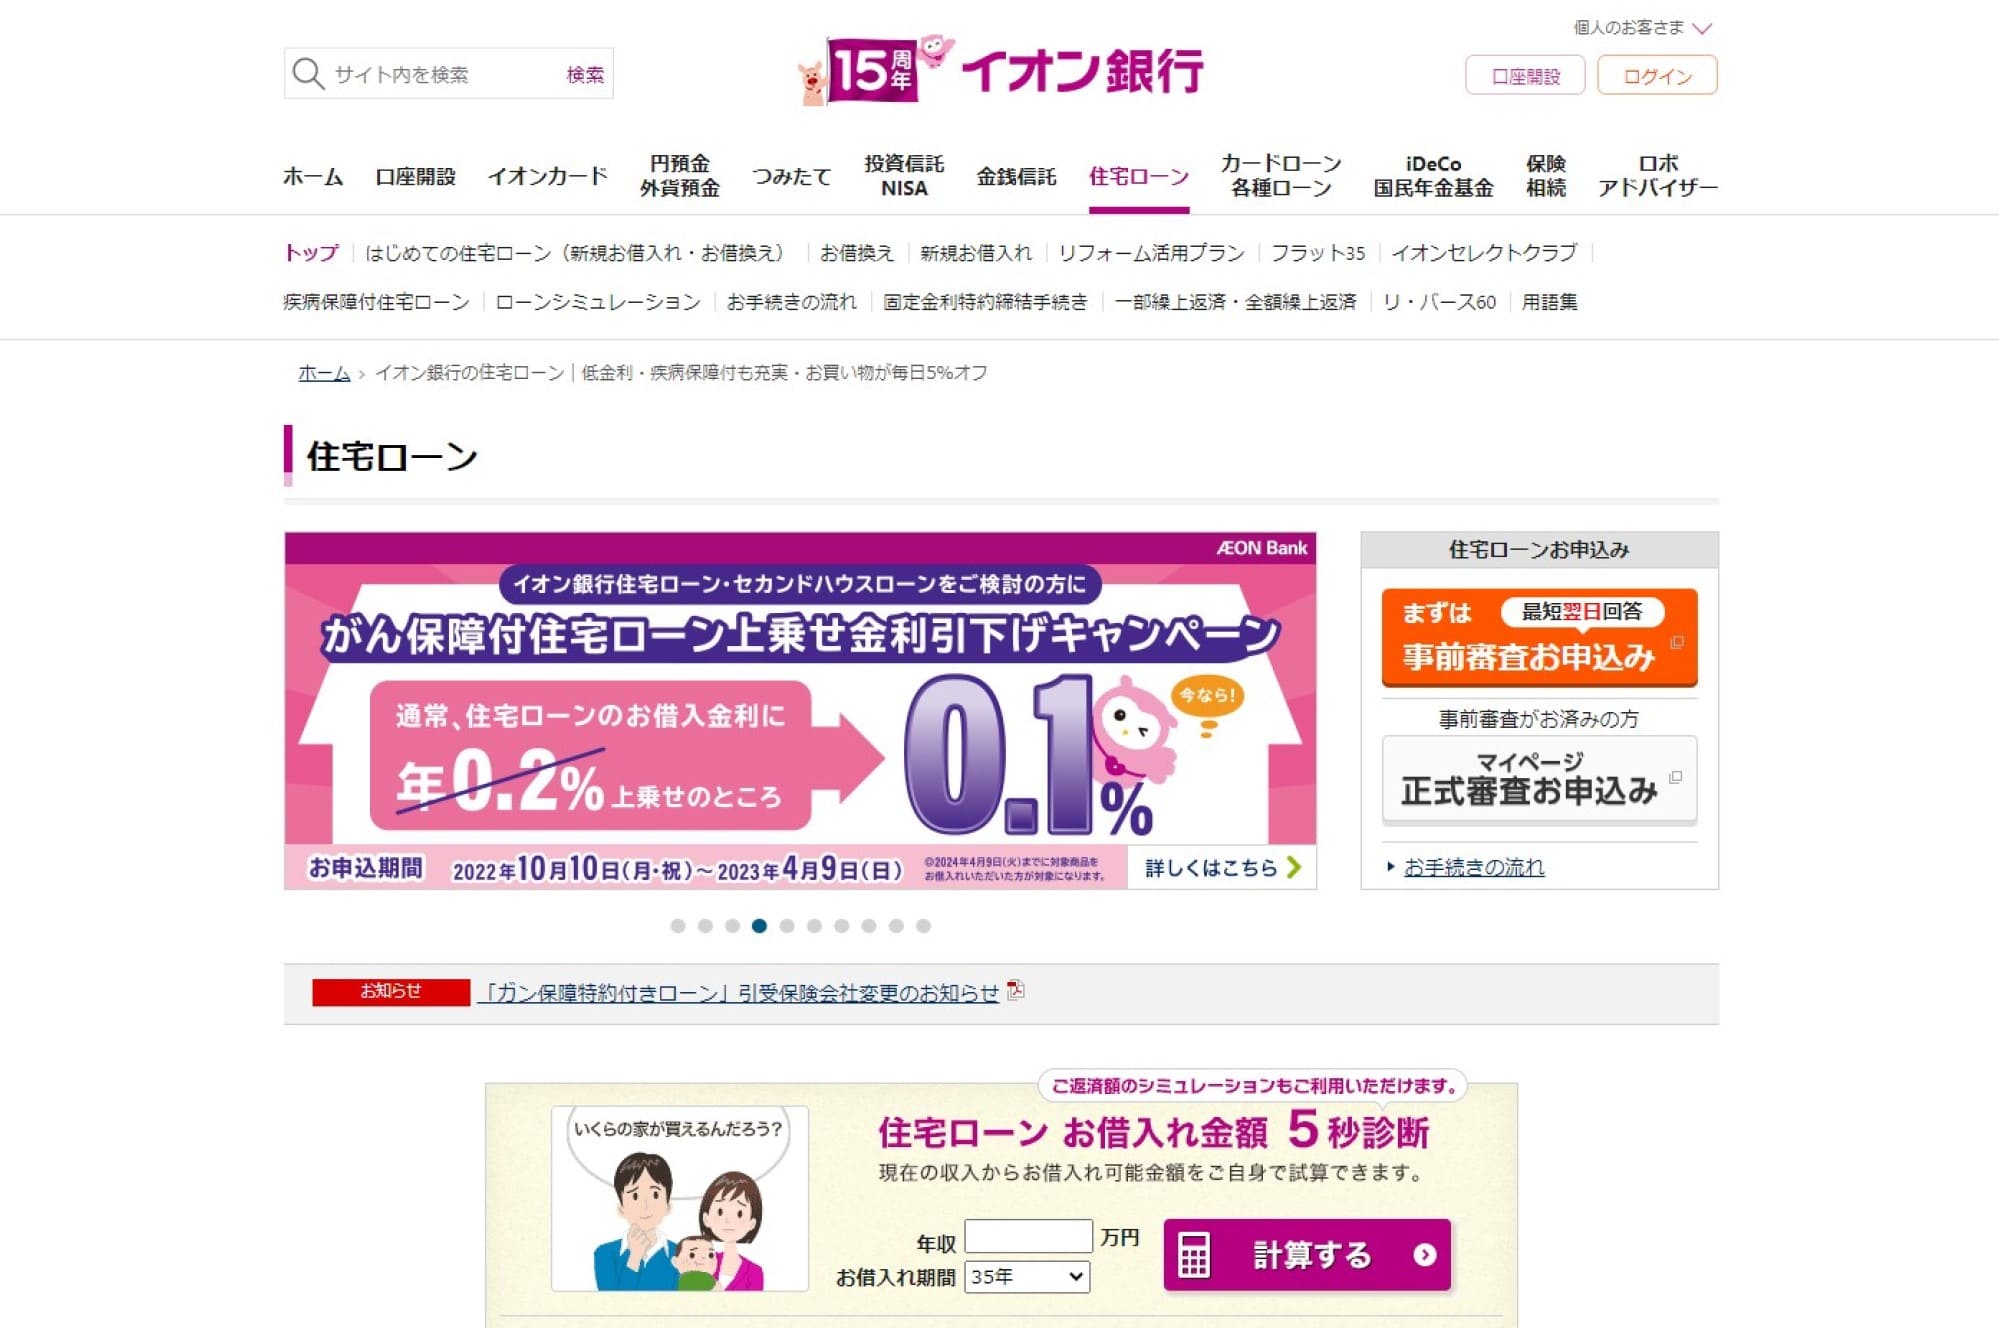Select the seventh carousel dot
Screen dimensions: 1999x1328
842,926
